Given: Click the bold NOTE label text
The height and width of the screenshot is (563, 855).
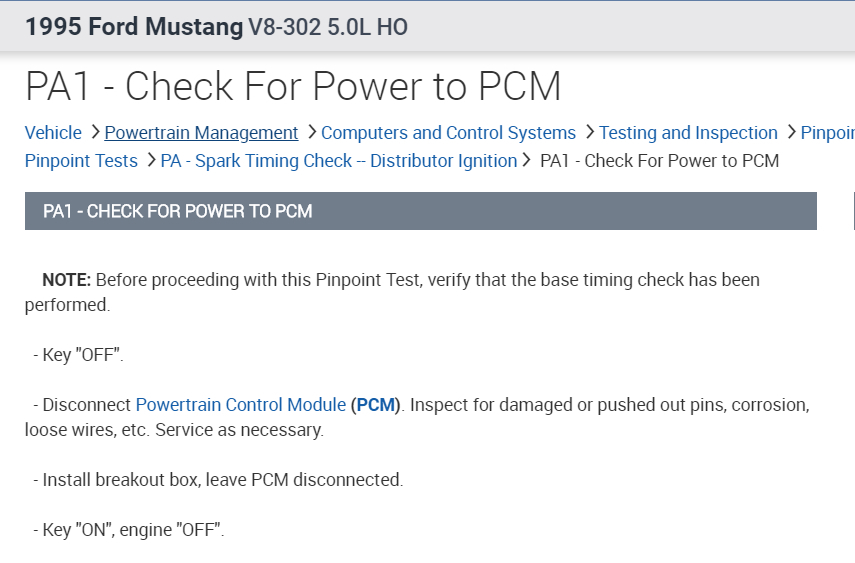Looking at the screenshot, I should [x=66, y=280].
